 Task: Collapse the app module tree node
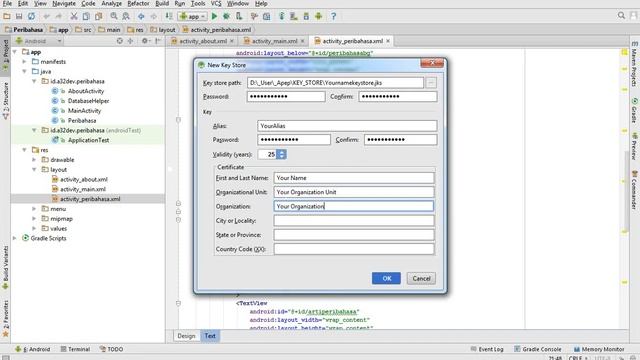15,52
